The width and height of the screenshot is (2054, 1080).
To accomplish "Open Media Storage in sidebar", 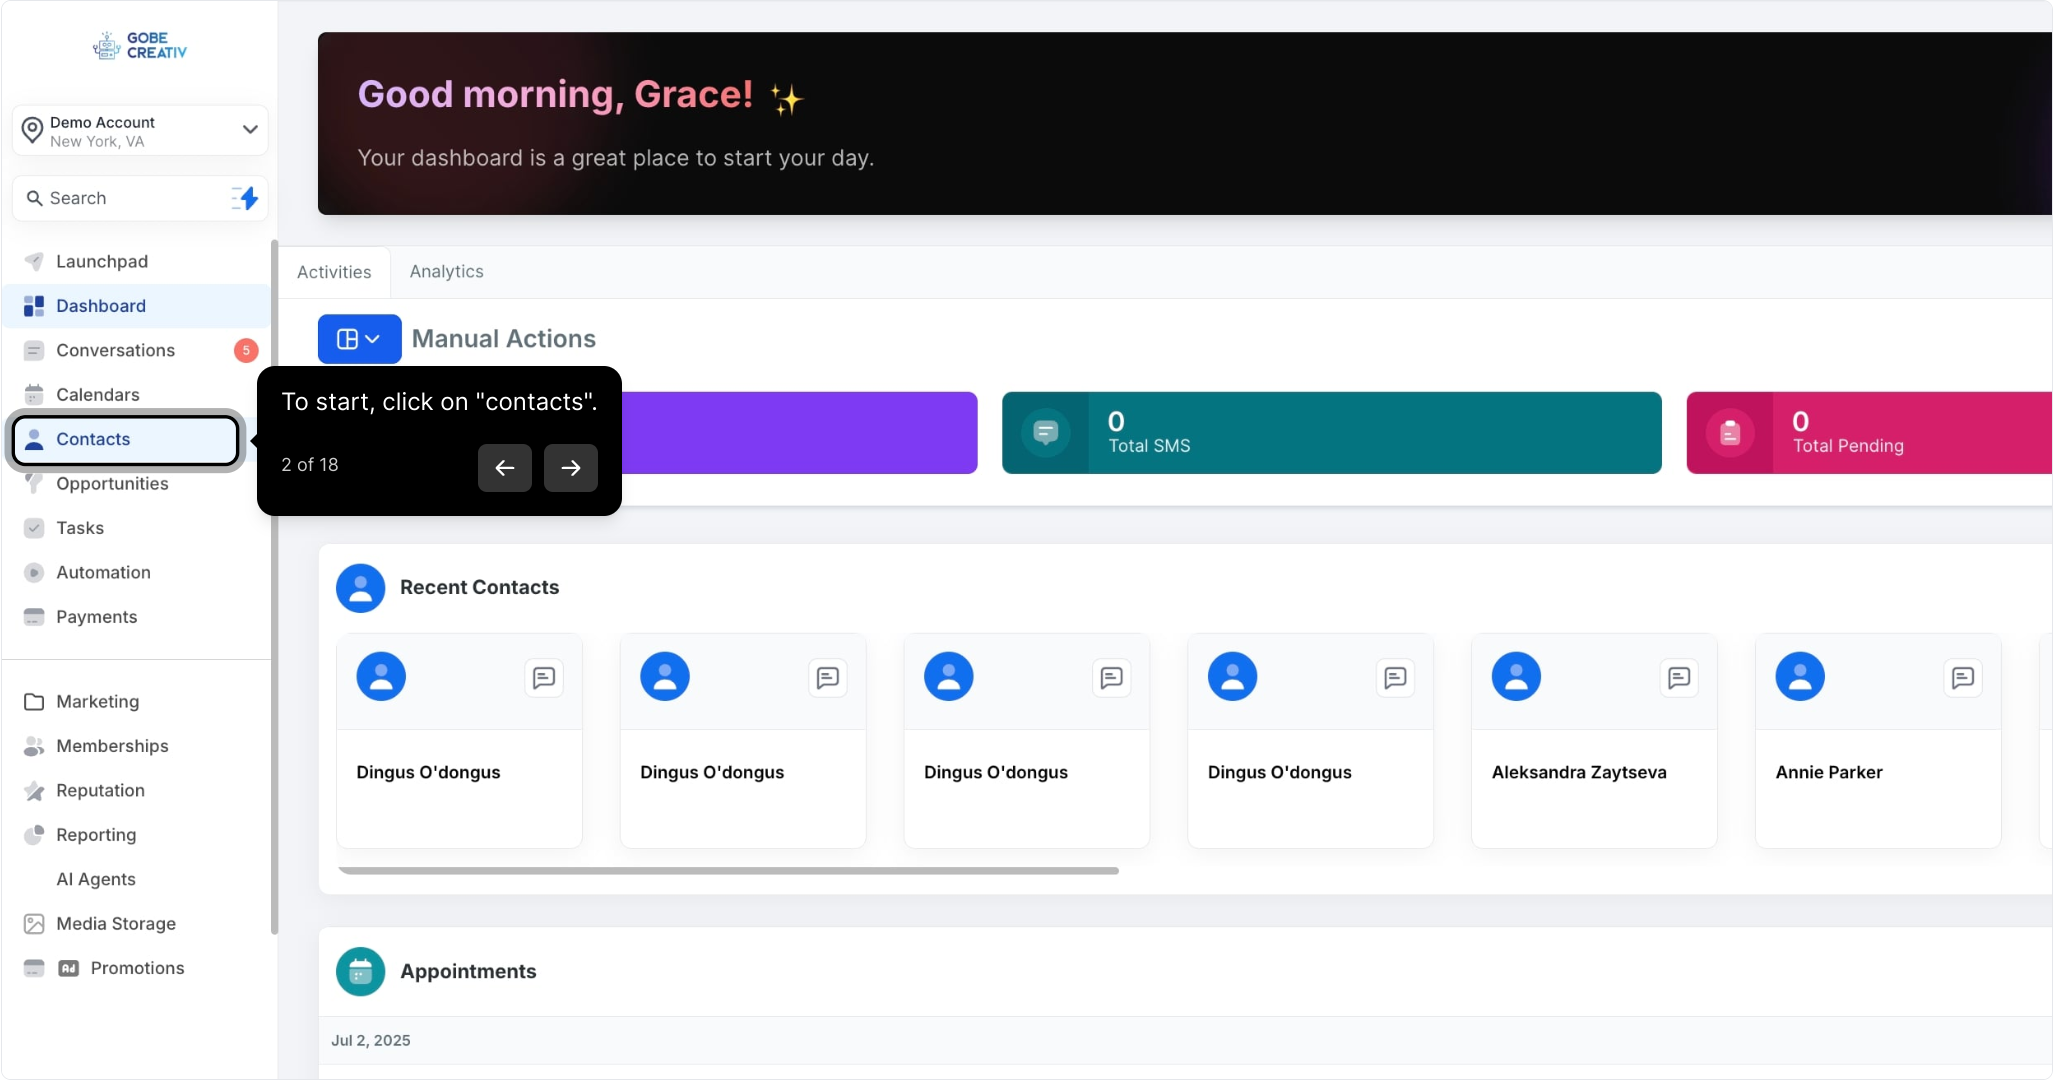I will pyautogui.click(x=116, y=924).
